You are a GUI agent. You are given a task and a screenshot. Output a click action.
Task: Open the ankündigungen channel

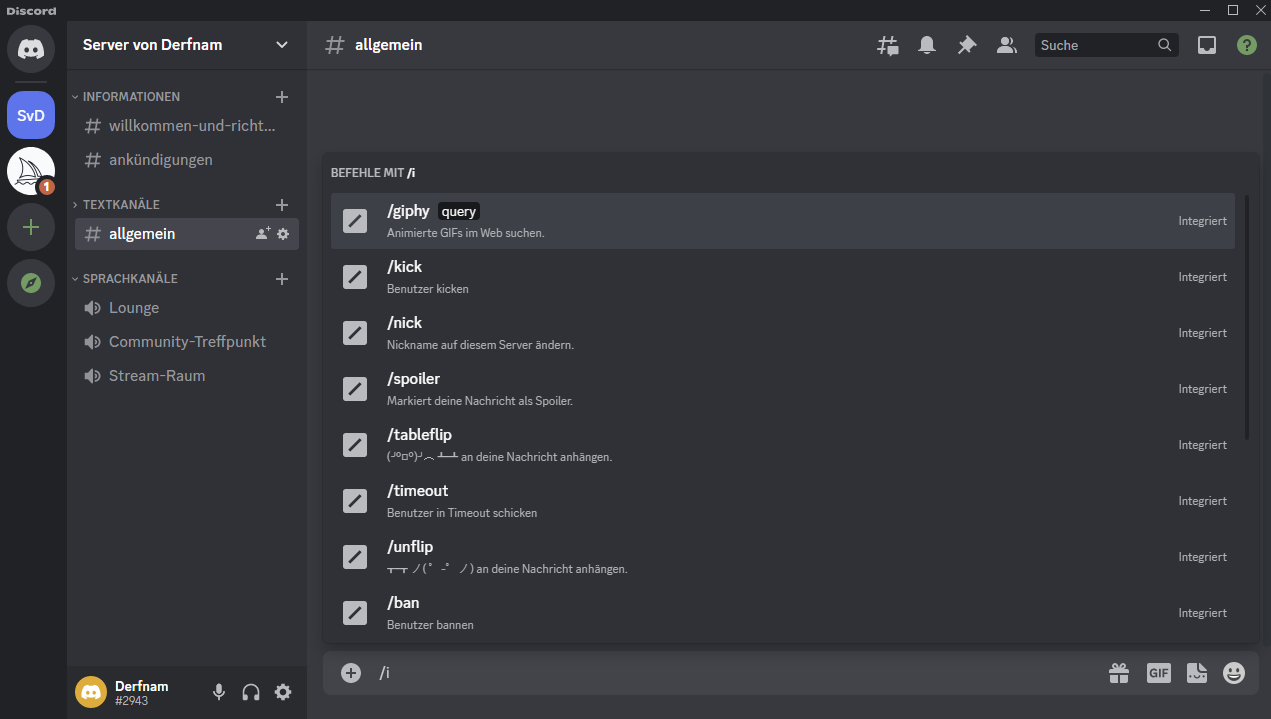tap(160, 160)
